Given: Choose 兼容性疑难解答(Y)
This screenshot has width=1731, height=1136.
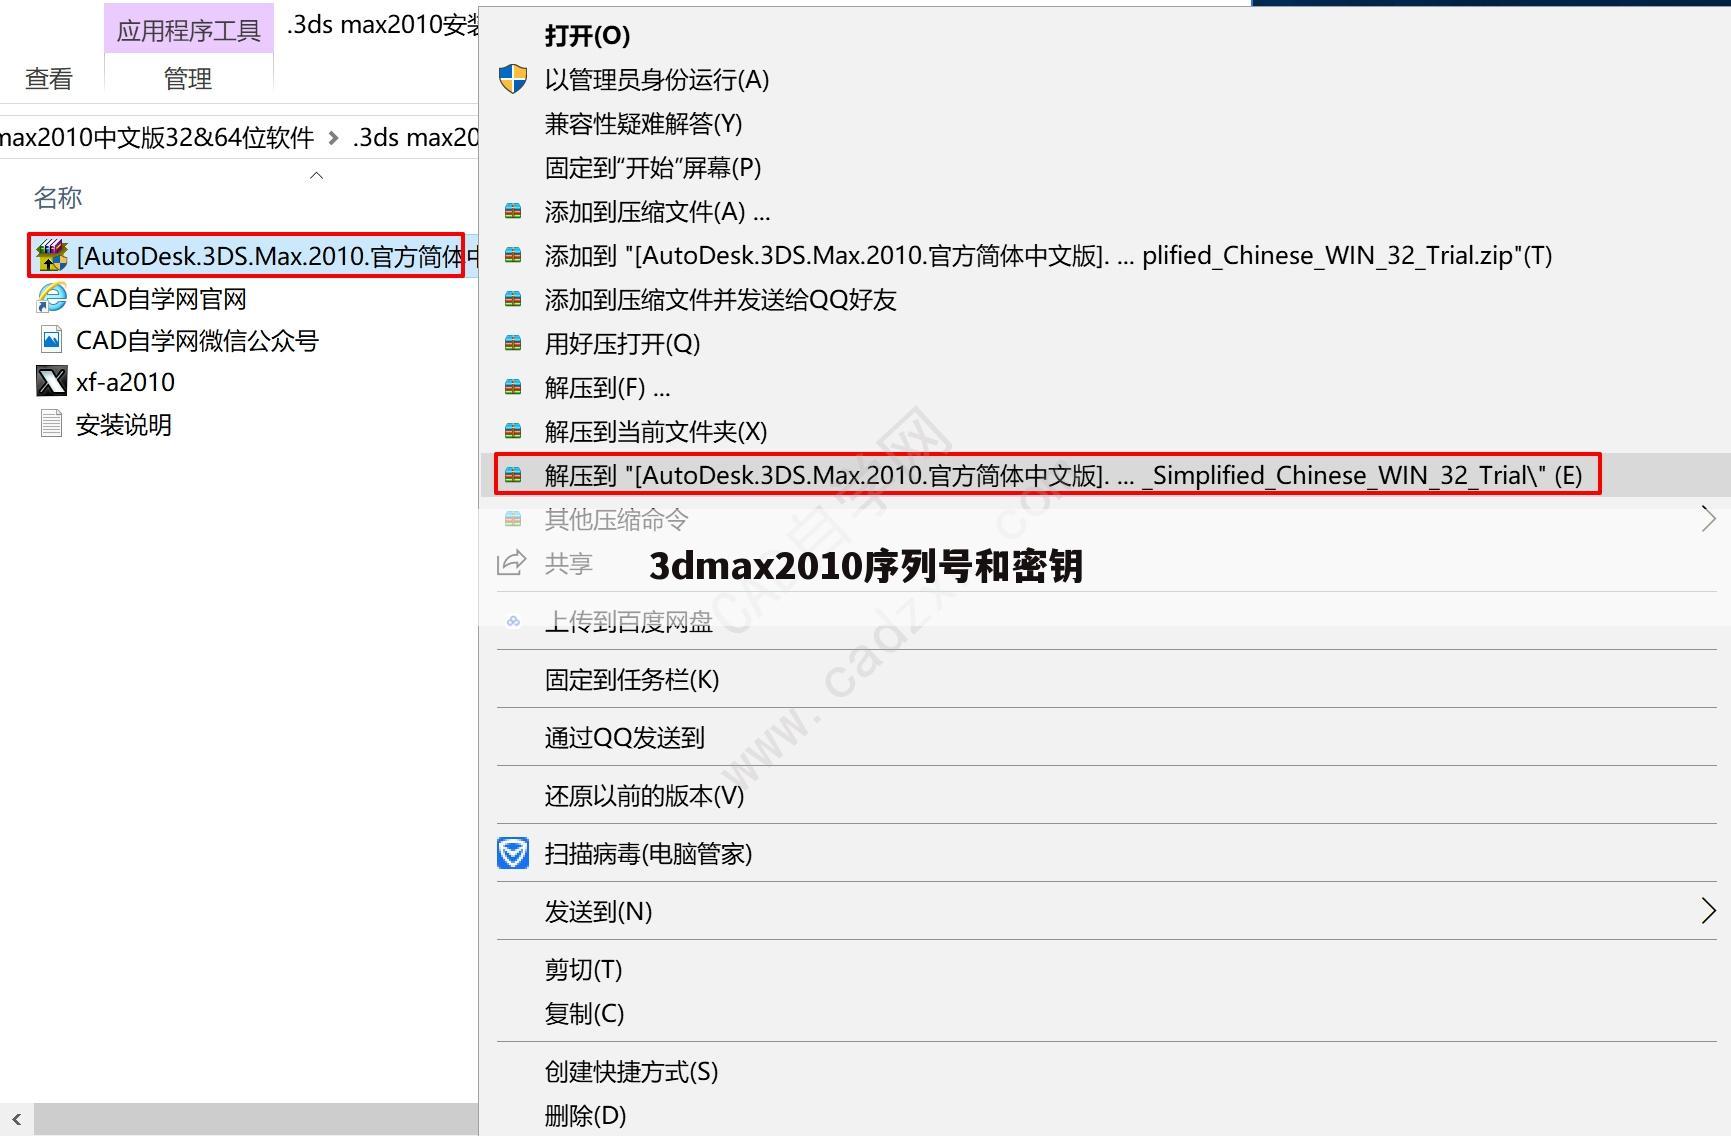Looking at the screenshot, I should pos(643,124).
